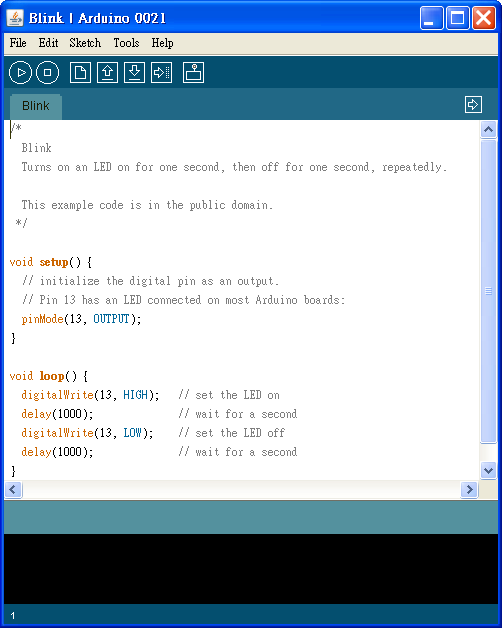The image size is (502, 628).
Task: Save sketch using down-arrow icon
Action: (x=134, y=72)
